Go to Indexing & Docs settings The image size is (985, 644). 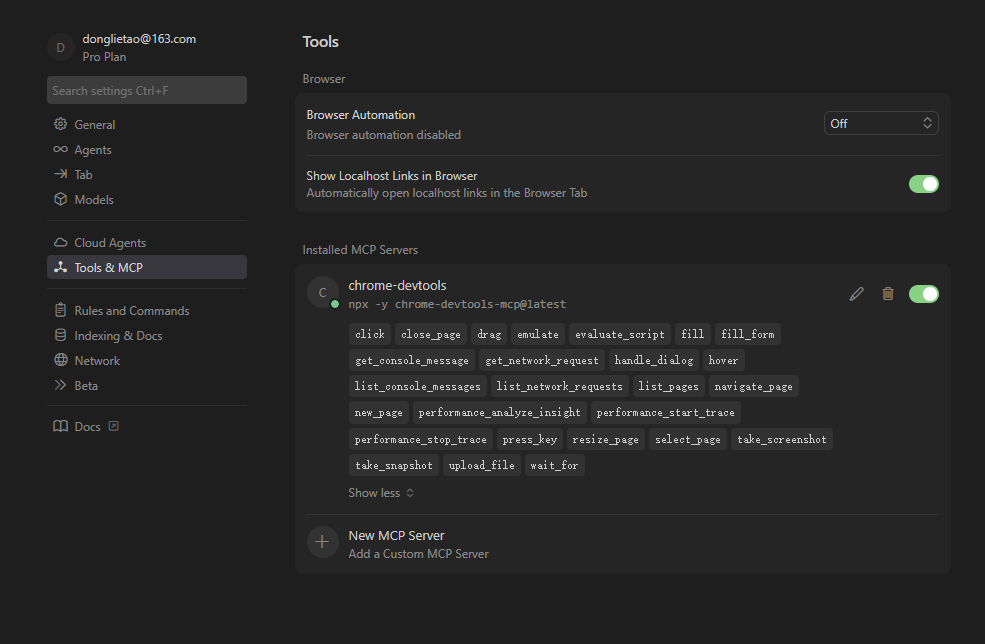pos(118,336)
